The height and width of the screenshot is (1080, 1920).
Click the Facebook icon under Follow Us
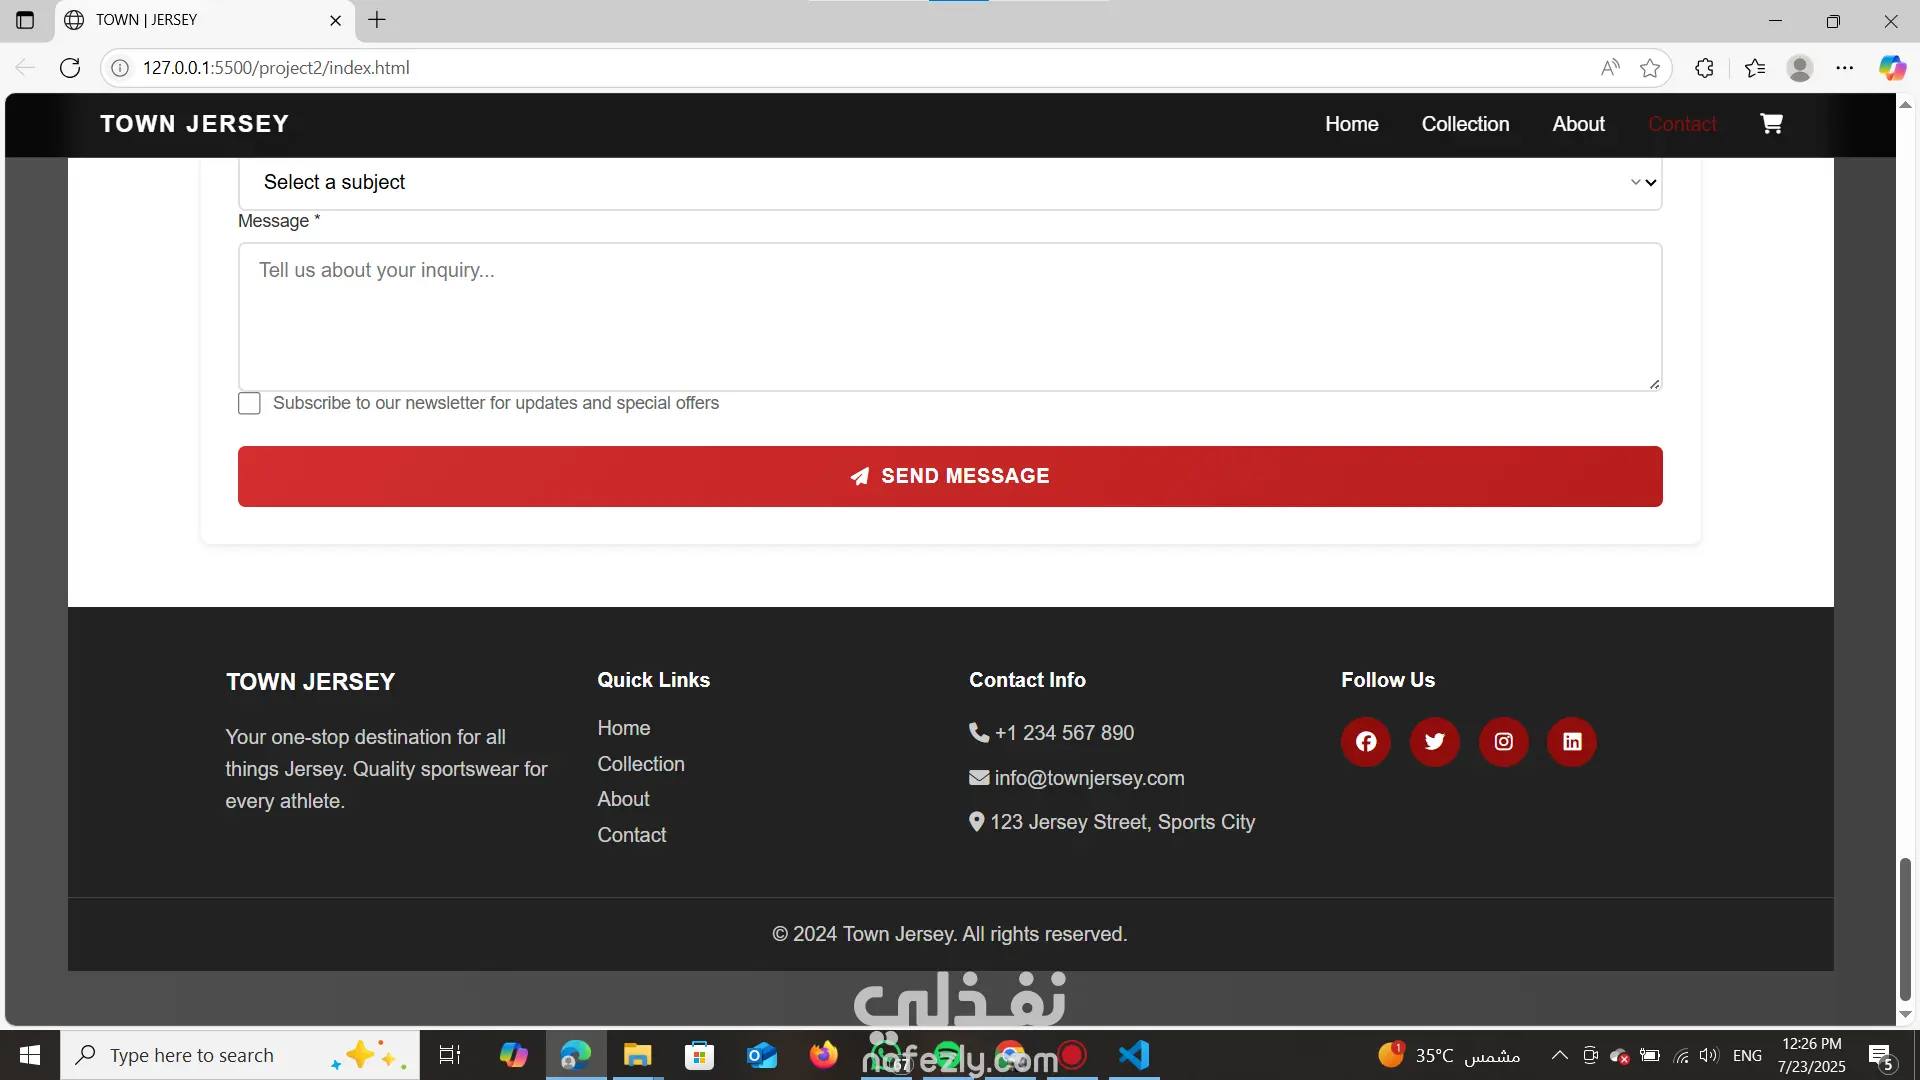pos(1365,742)
